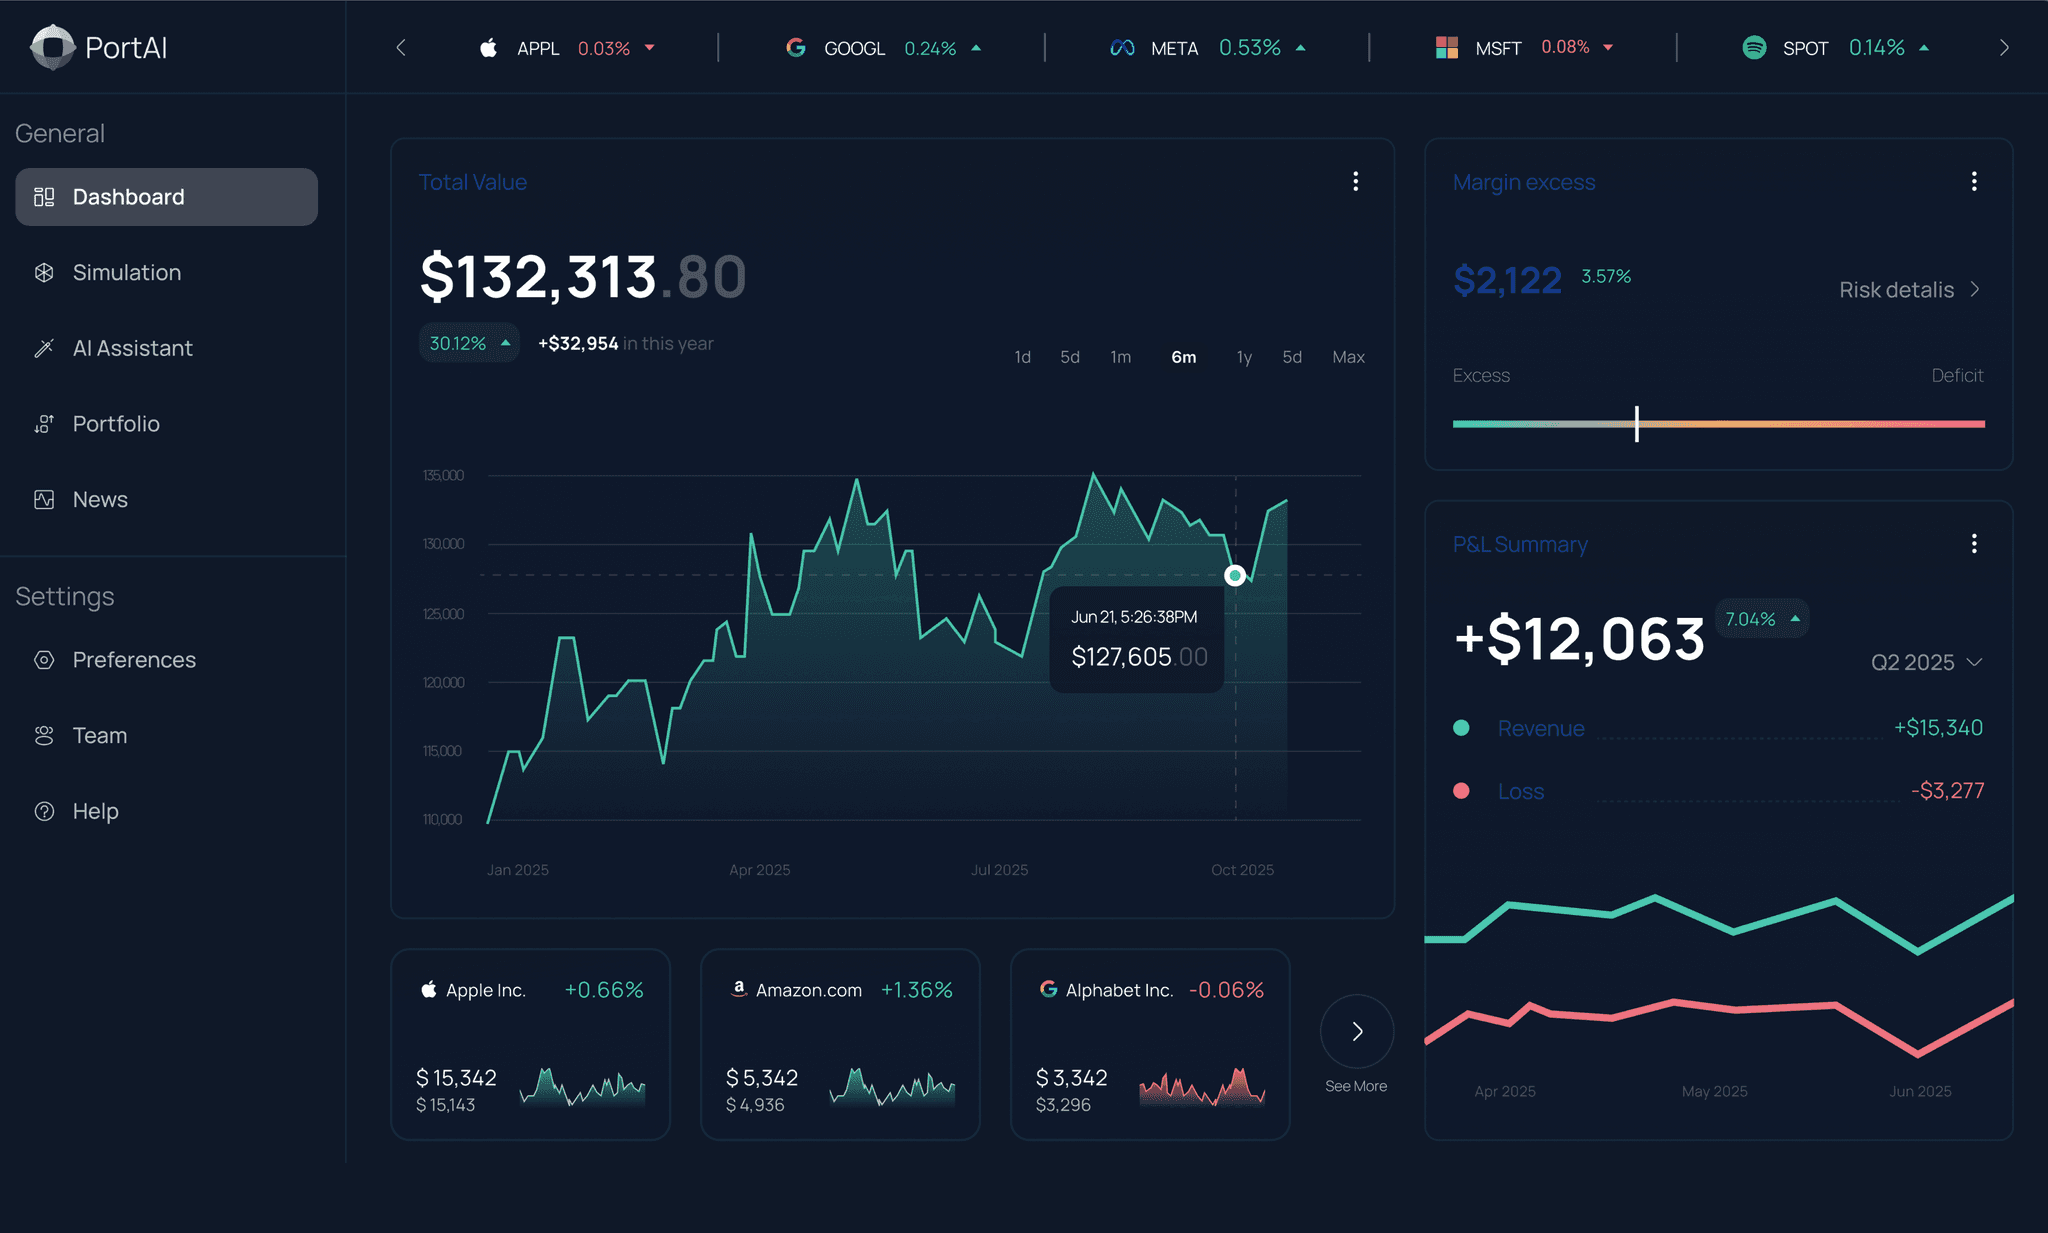Click the Team people icon
Viewport: 2048px width, 1233px height.
[x=44, y=736]
